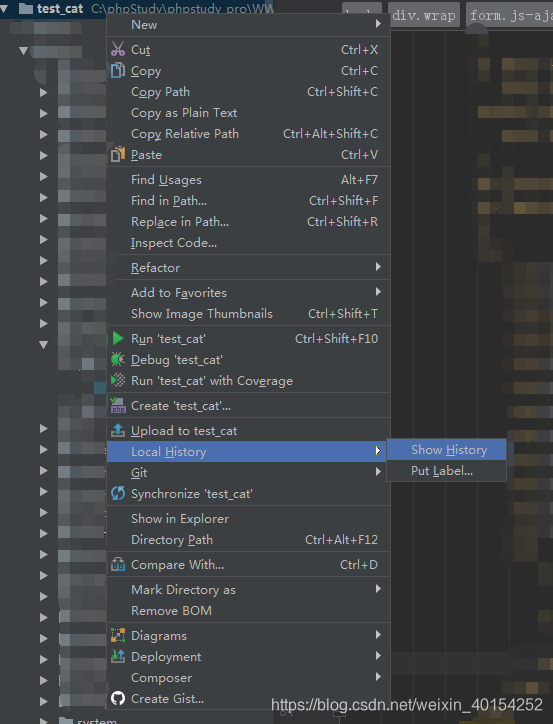
Task: Choose Copy Relative Path
Action: point(248,133)
